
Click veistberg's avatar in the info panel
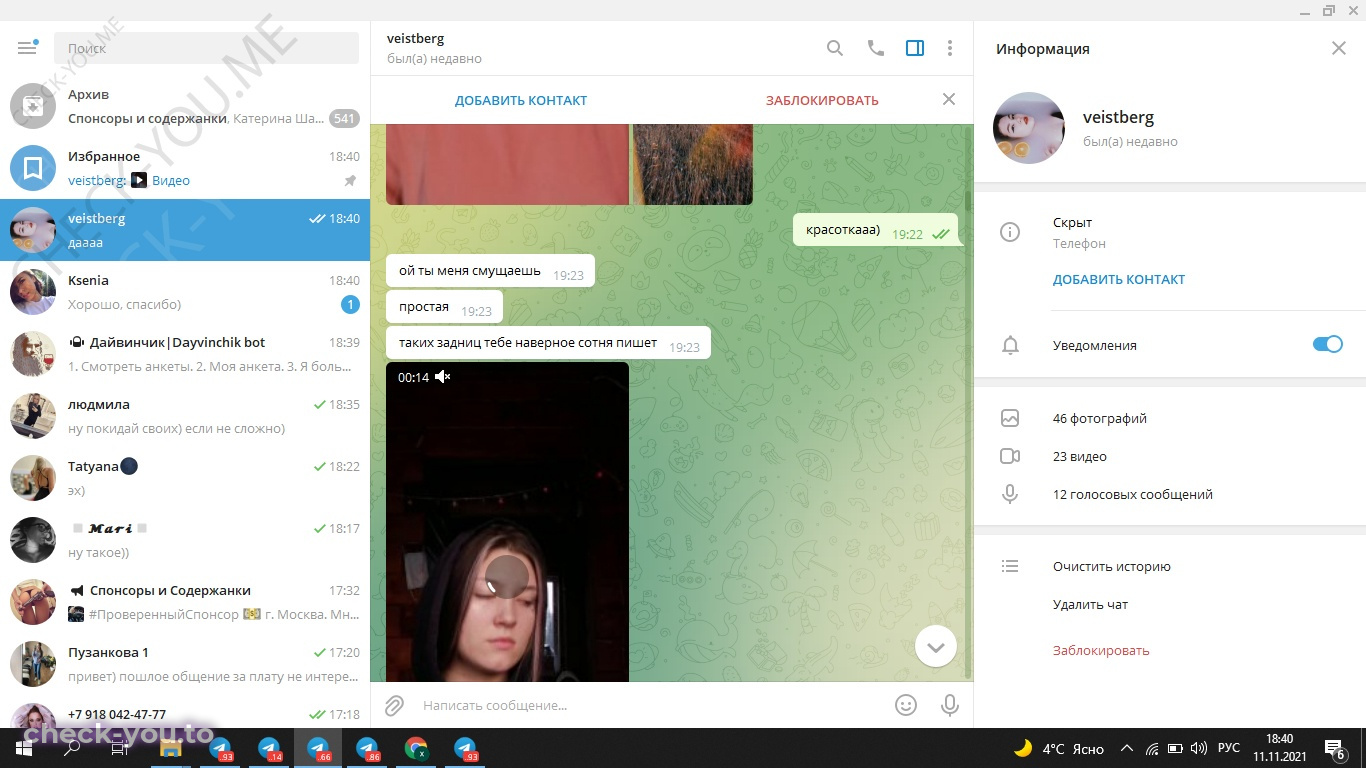pyautogui.click(x=1029, y=128)
